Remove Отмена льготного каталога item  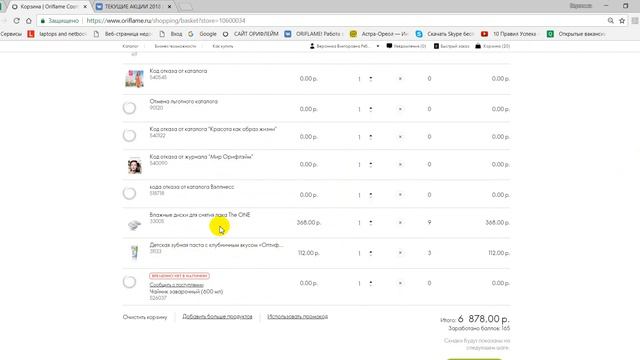pyautogui.click(x=400, y=109)
